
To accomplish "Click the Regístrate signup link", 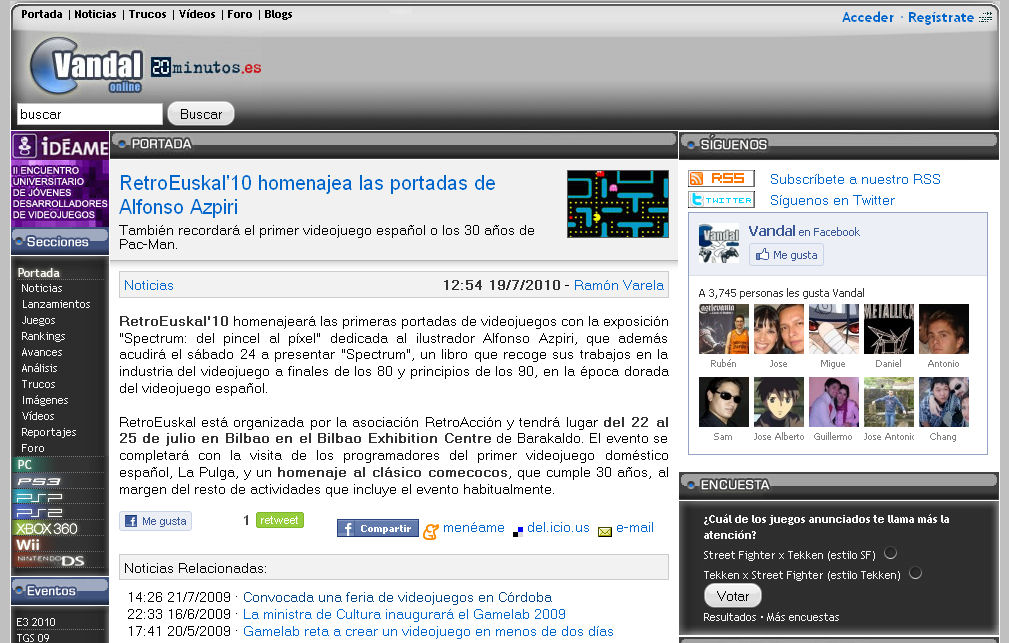I will (x=941, y=17).
